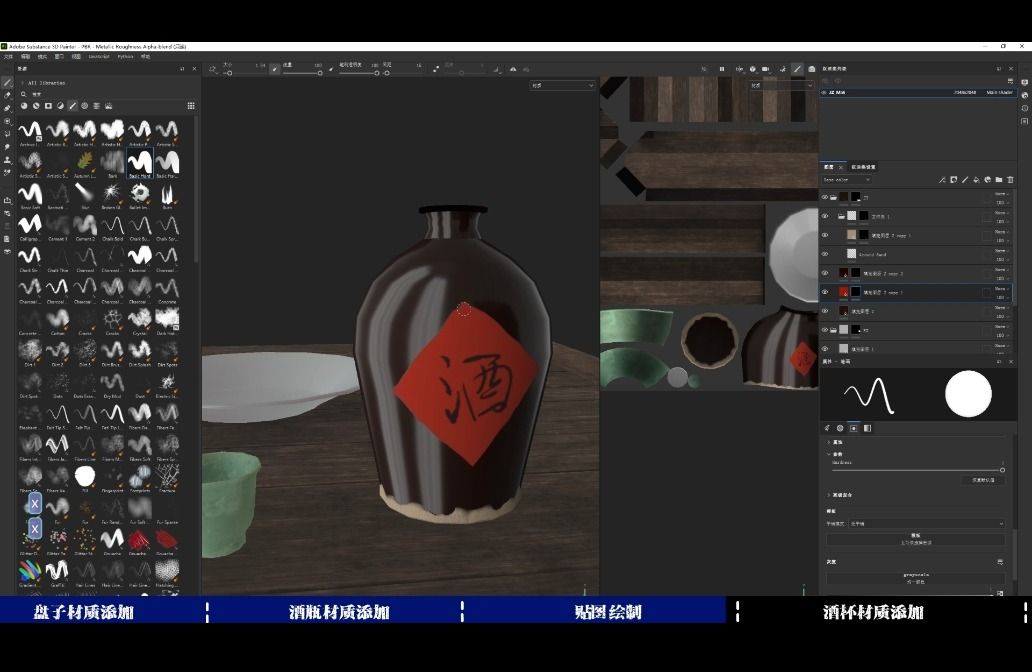Click the restore default value button
The height and width of the screenshot is (672, 1032).
coord(982,480)
